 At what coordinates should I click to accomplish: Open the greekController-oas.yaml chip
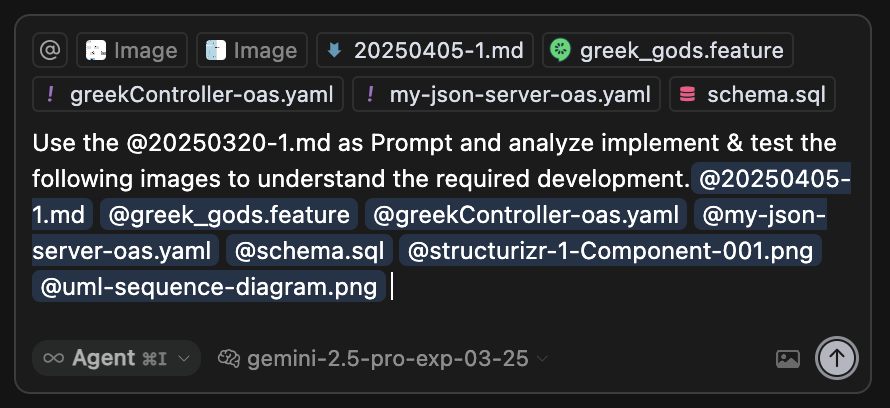tap(188, 94)
